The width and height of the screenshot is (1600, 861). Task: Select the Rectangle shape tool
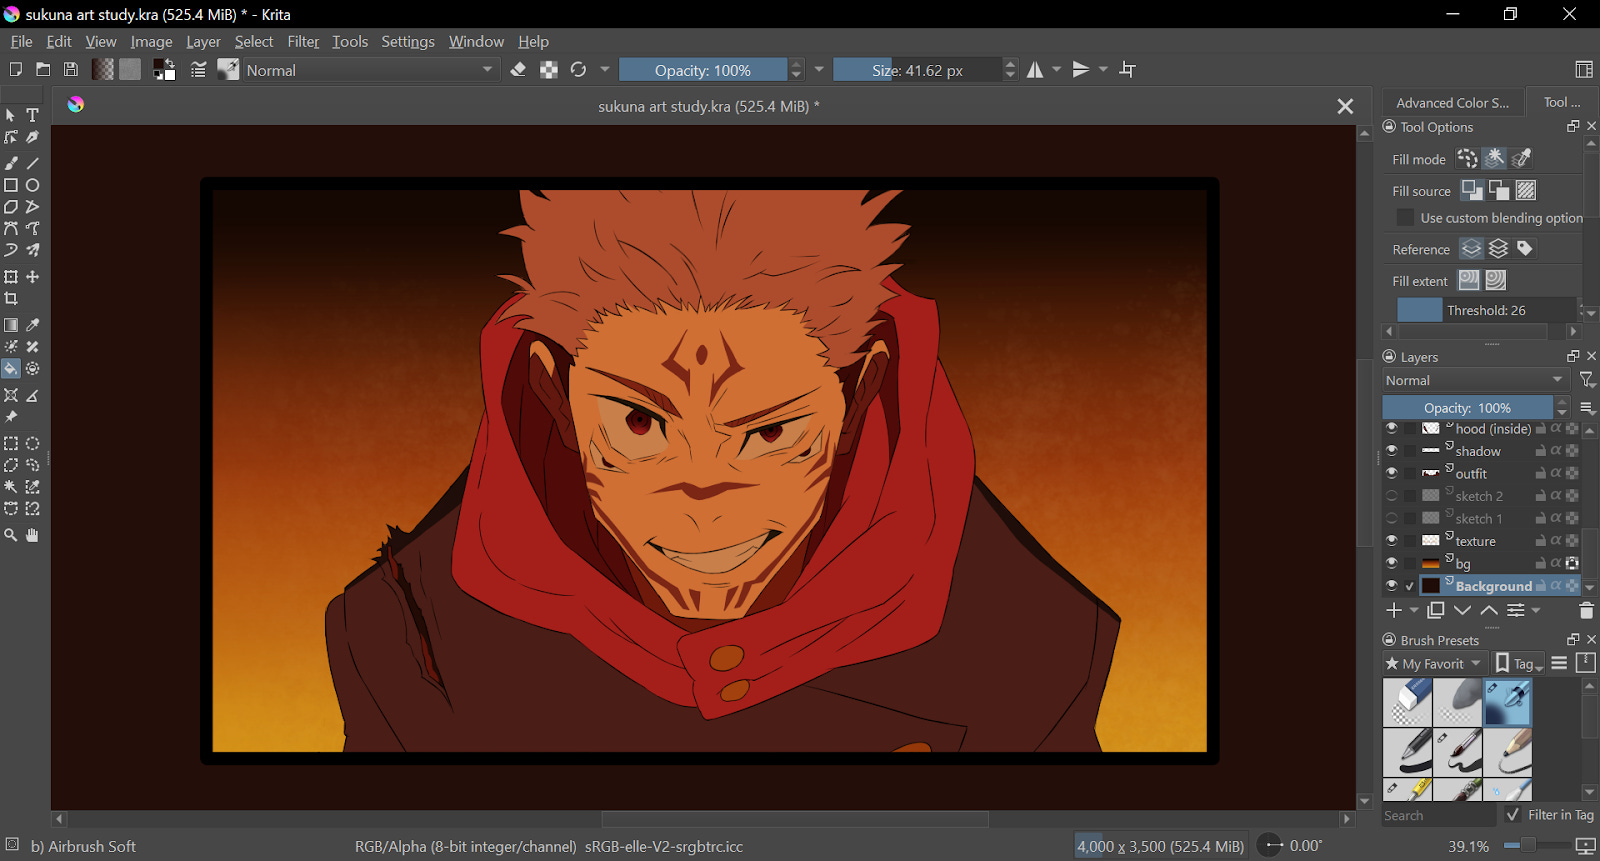coord(11,185)
